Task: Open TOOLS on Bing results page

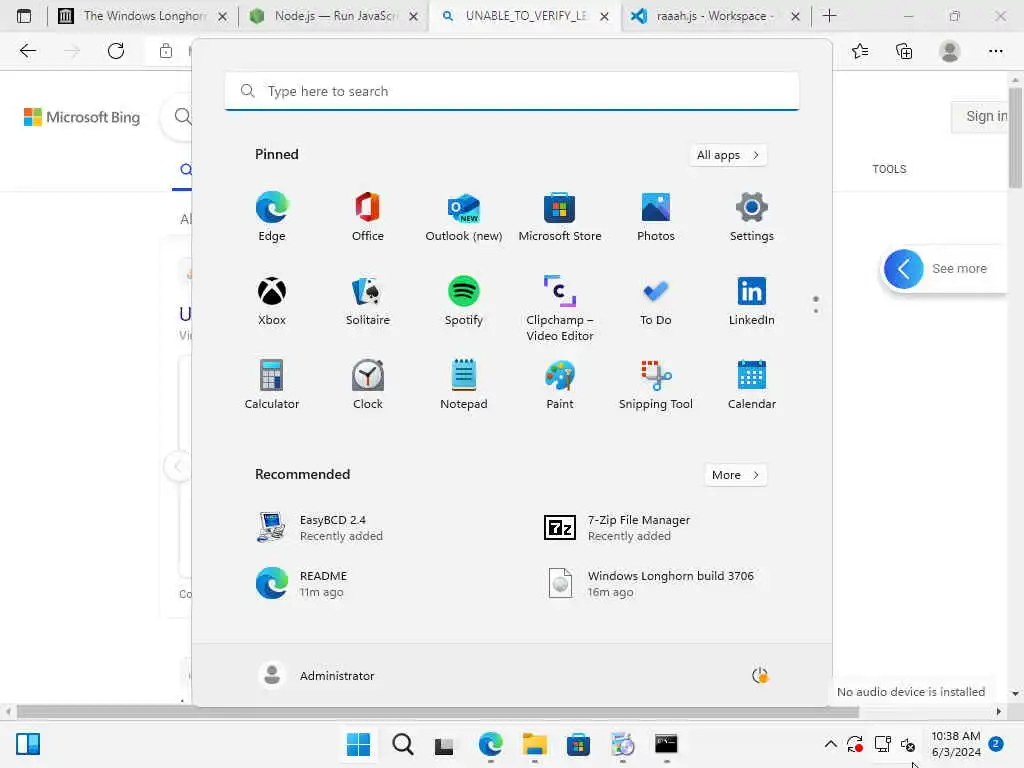Action: coord(889,169)
